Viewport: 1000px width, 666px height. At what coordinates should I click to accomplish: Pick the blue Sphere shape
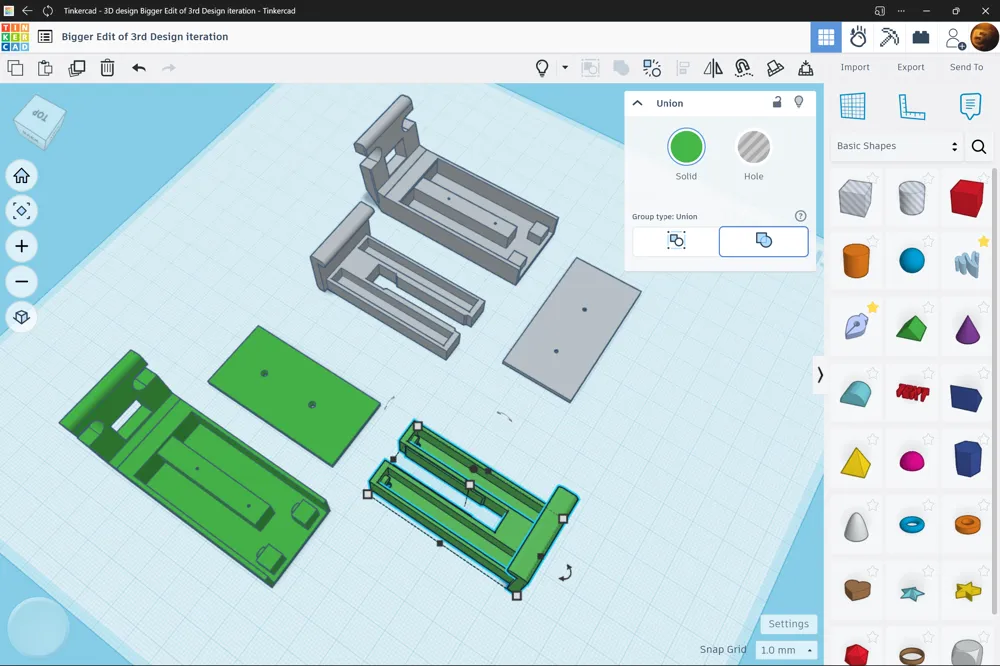pos(911,260)
